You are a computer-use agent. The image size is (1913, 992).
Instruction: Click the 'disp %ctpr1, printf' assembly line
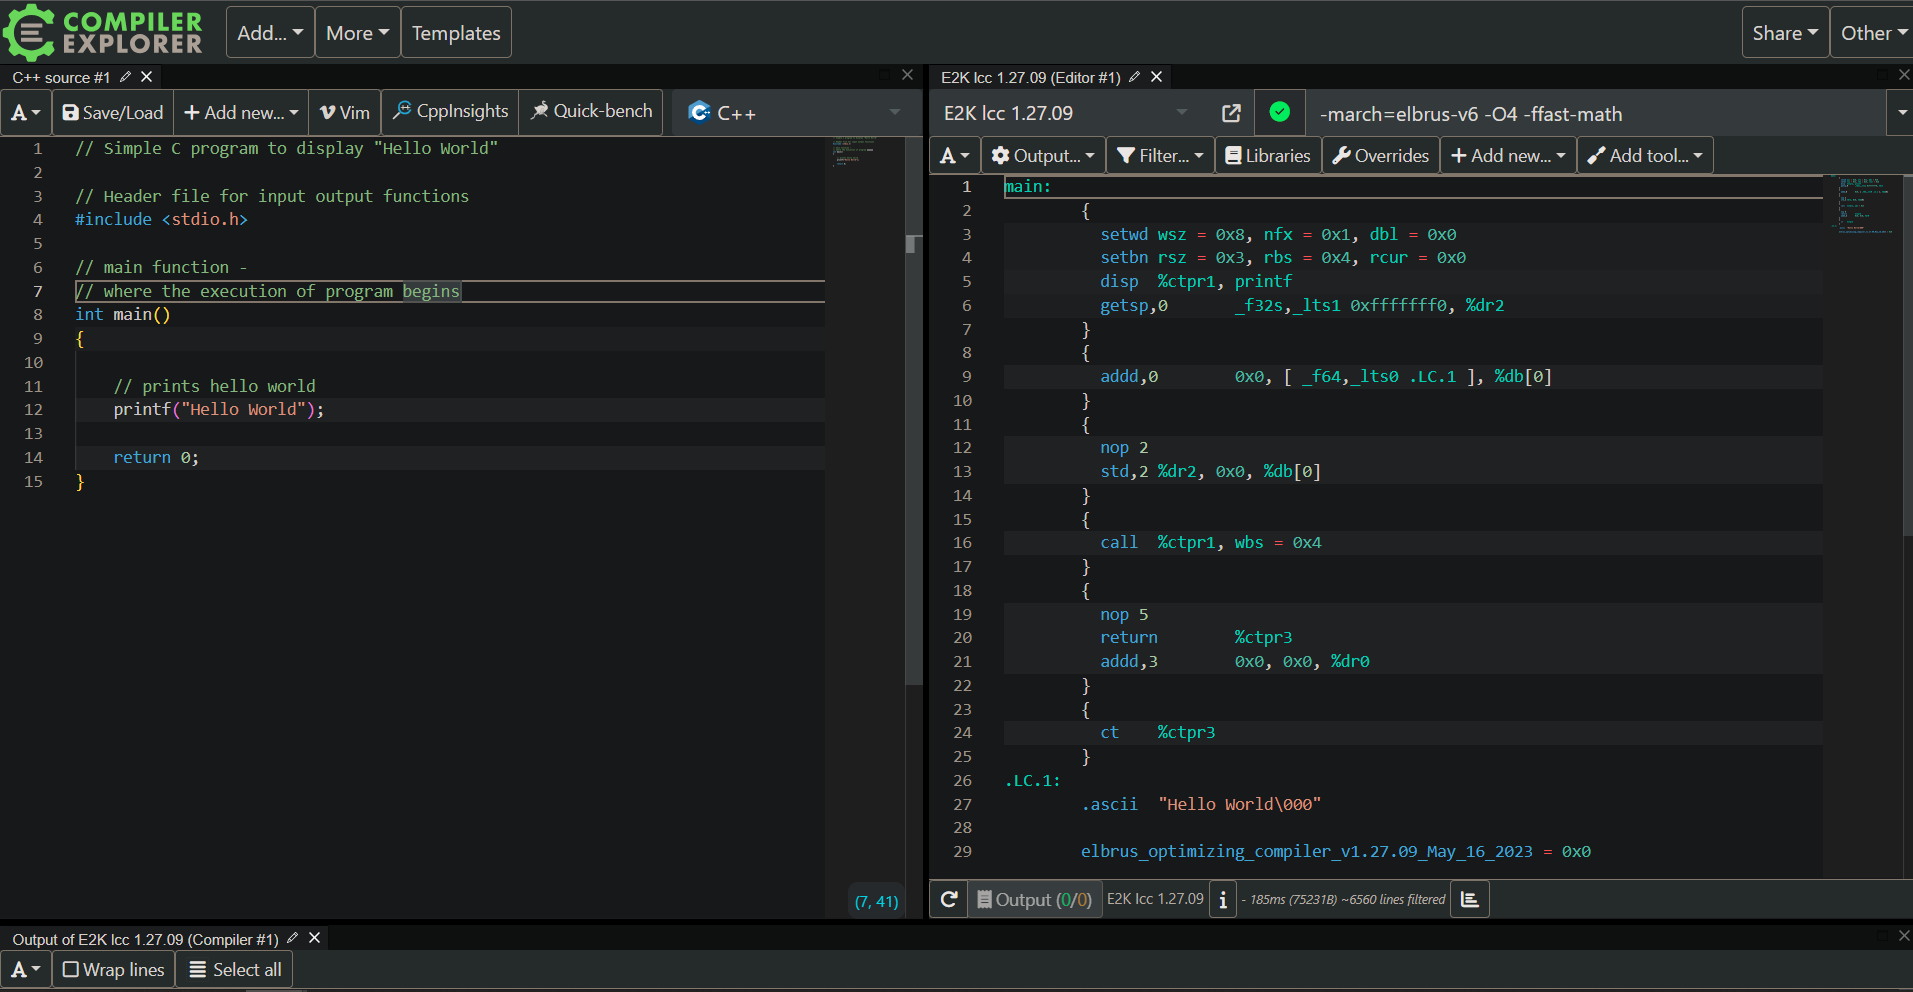click(1196, 281)
